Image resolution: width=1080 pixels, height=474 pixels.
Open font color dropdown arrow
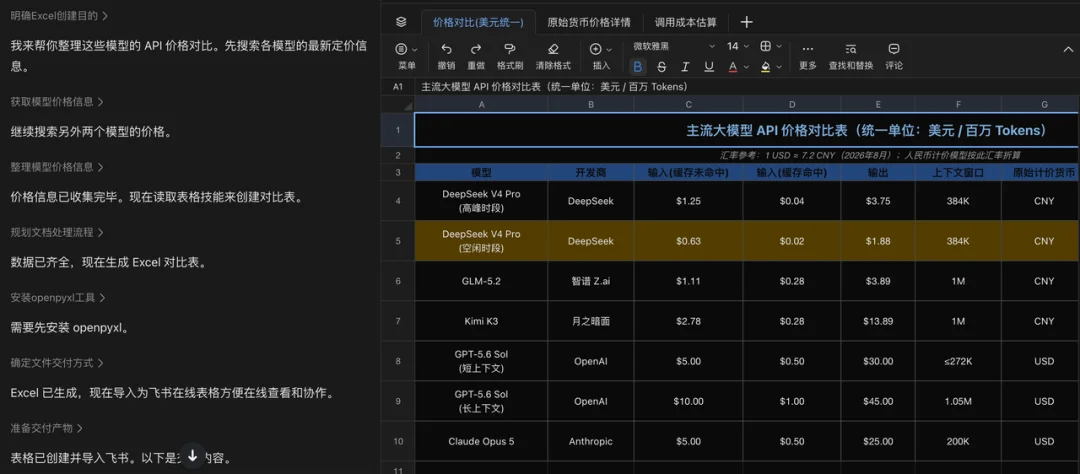click(747, 68)
